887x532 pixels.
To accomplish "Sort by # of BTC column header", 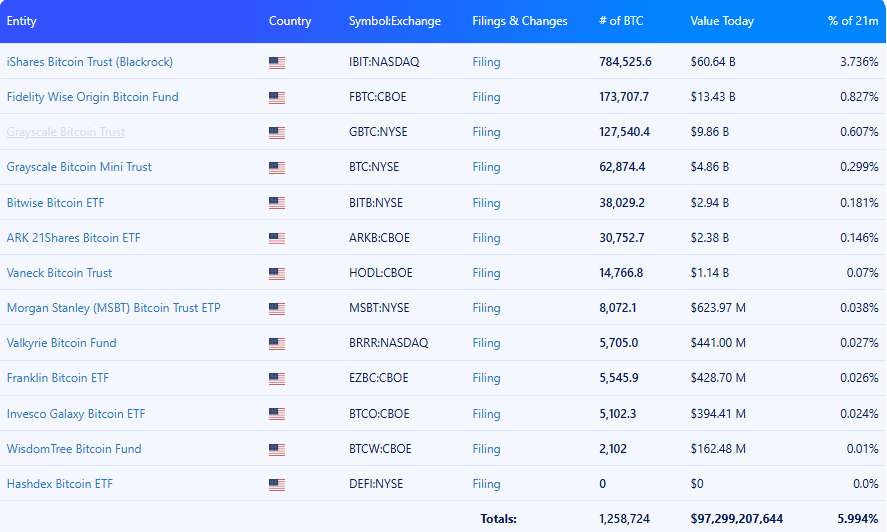I will click(x=621, y=21).
